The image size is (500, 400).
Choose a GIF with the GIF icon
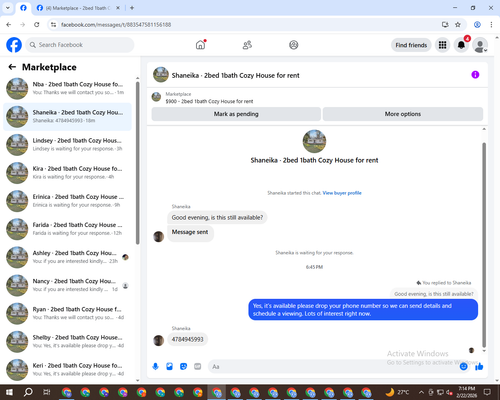[198, 367]
